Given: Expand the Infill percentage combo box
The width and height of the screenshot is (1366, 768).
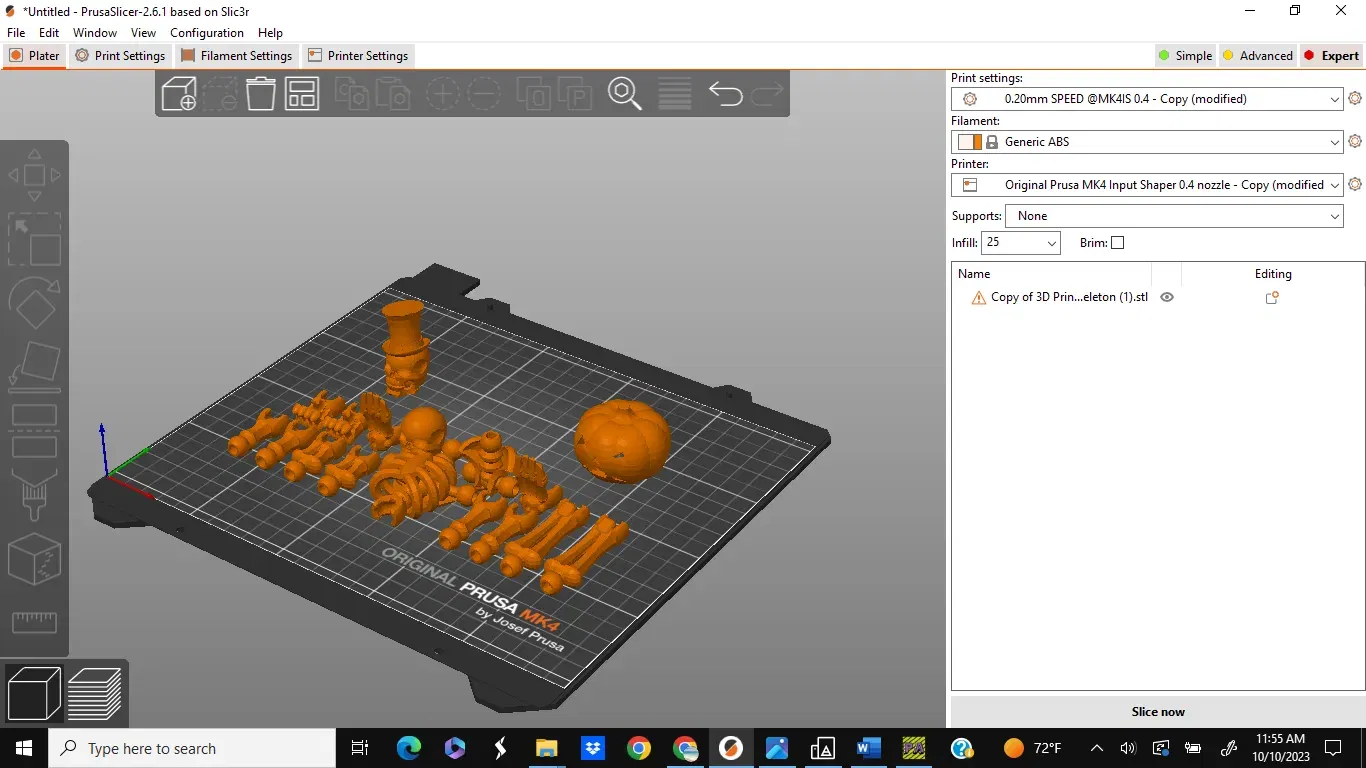Looking at the screenshot, I should (x=1021, y=243).
